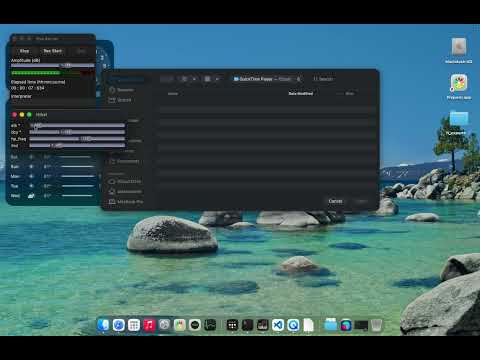Open grid view options dropdown in dialog
The width and height of the screenshot is (480, 360).
(x=212, y=79)
